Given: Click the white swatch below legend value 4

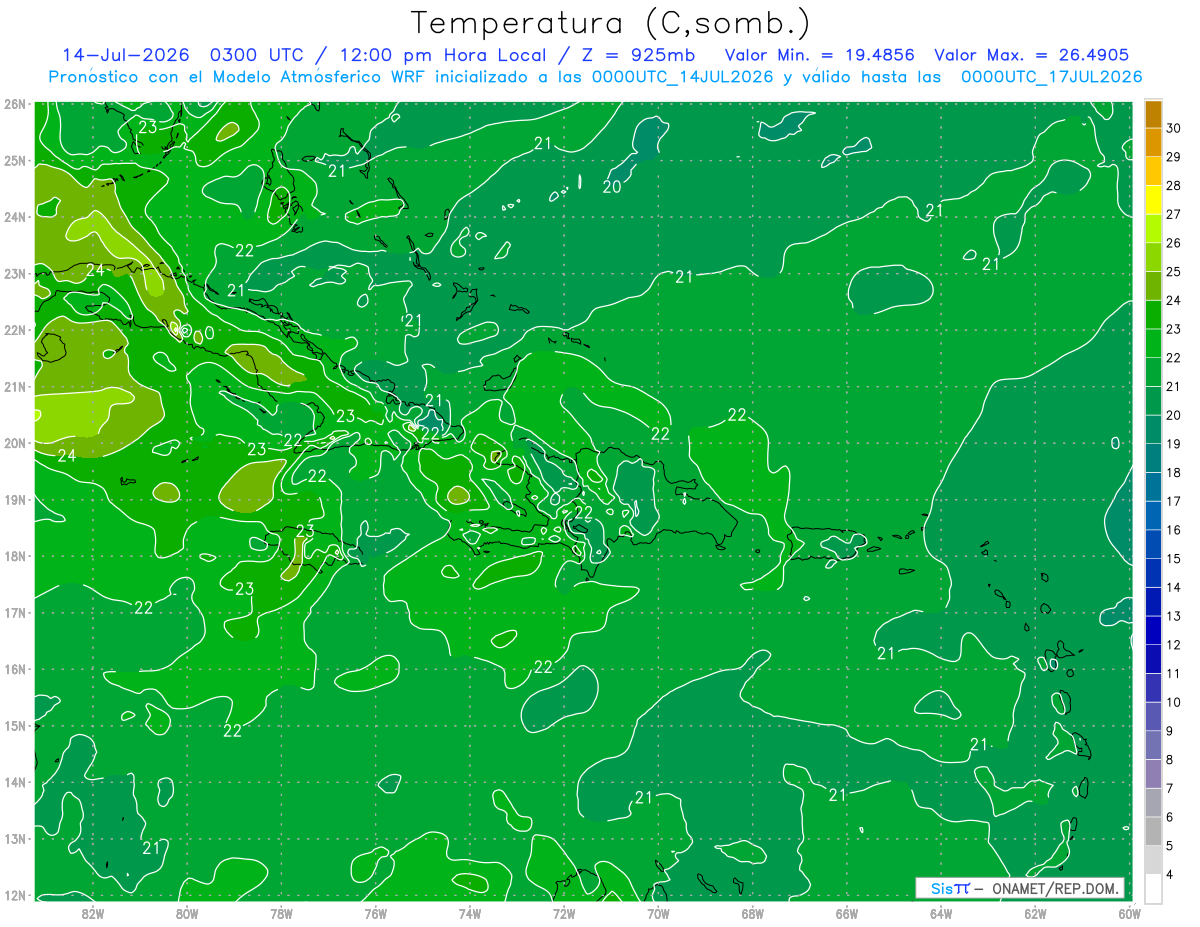Looking at the screenshot, I should point(1153,888).
